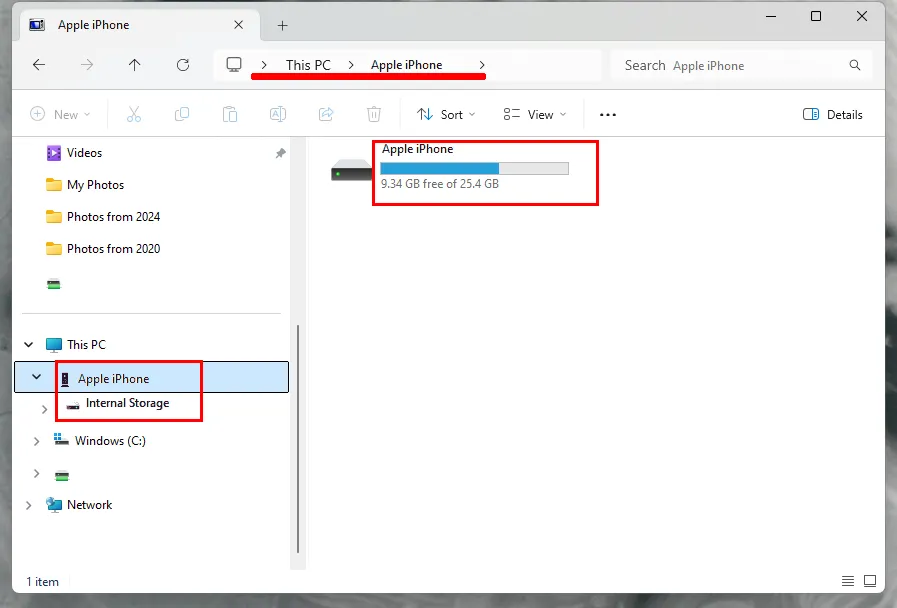
Task: Expand the Internal Storage tree node
Action: click(45, 409)
